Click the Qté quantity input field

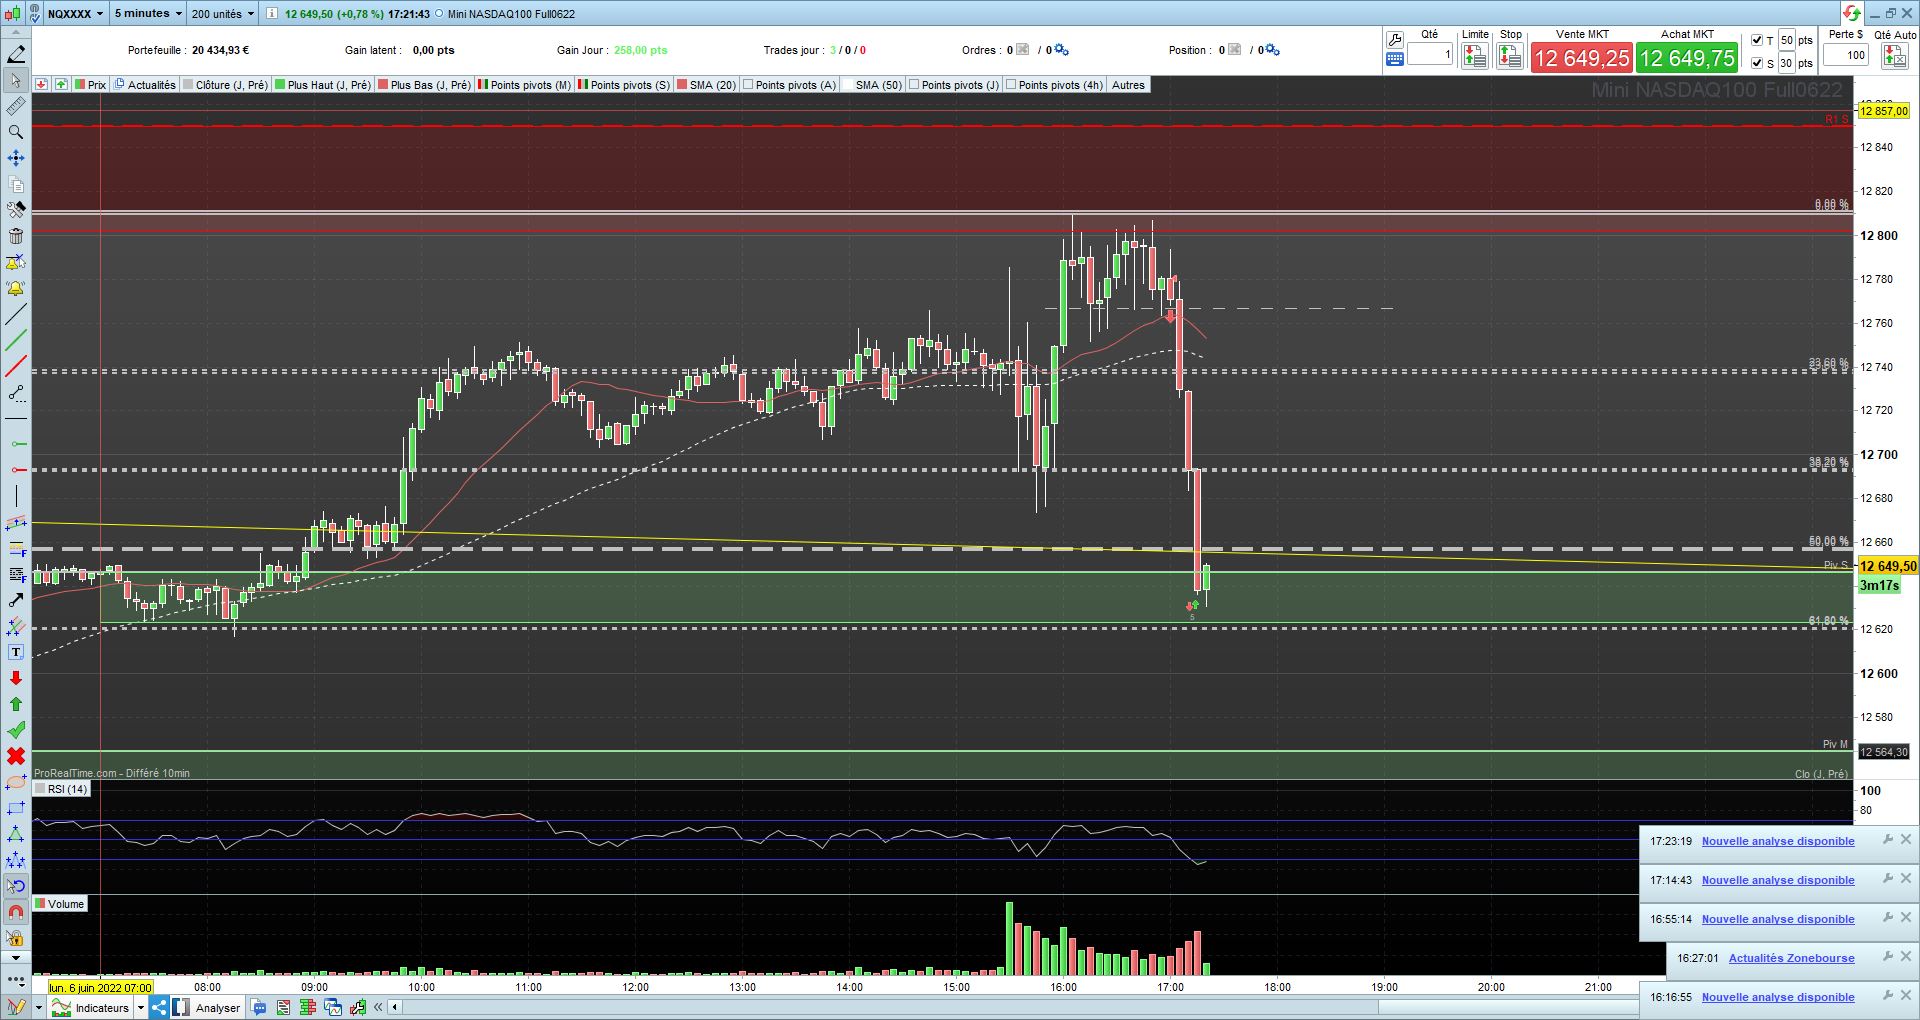(x=1430, y=55)
